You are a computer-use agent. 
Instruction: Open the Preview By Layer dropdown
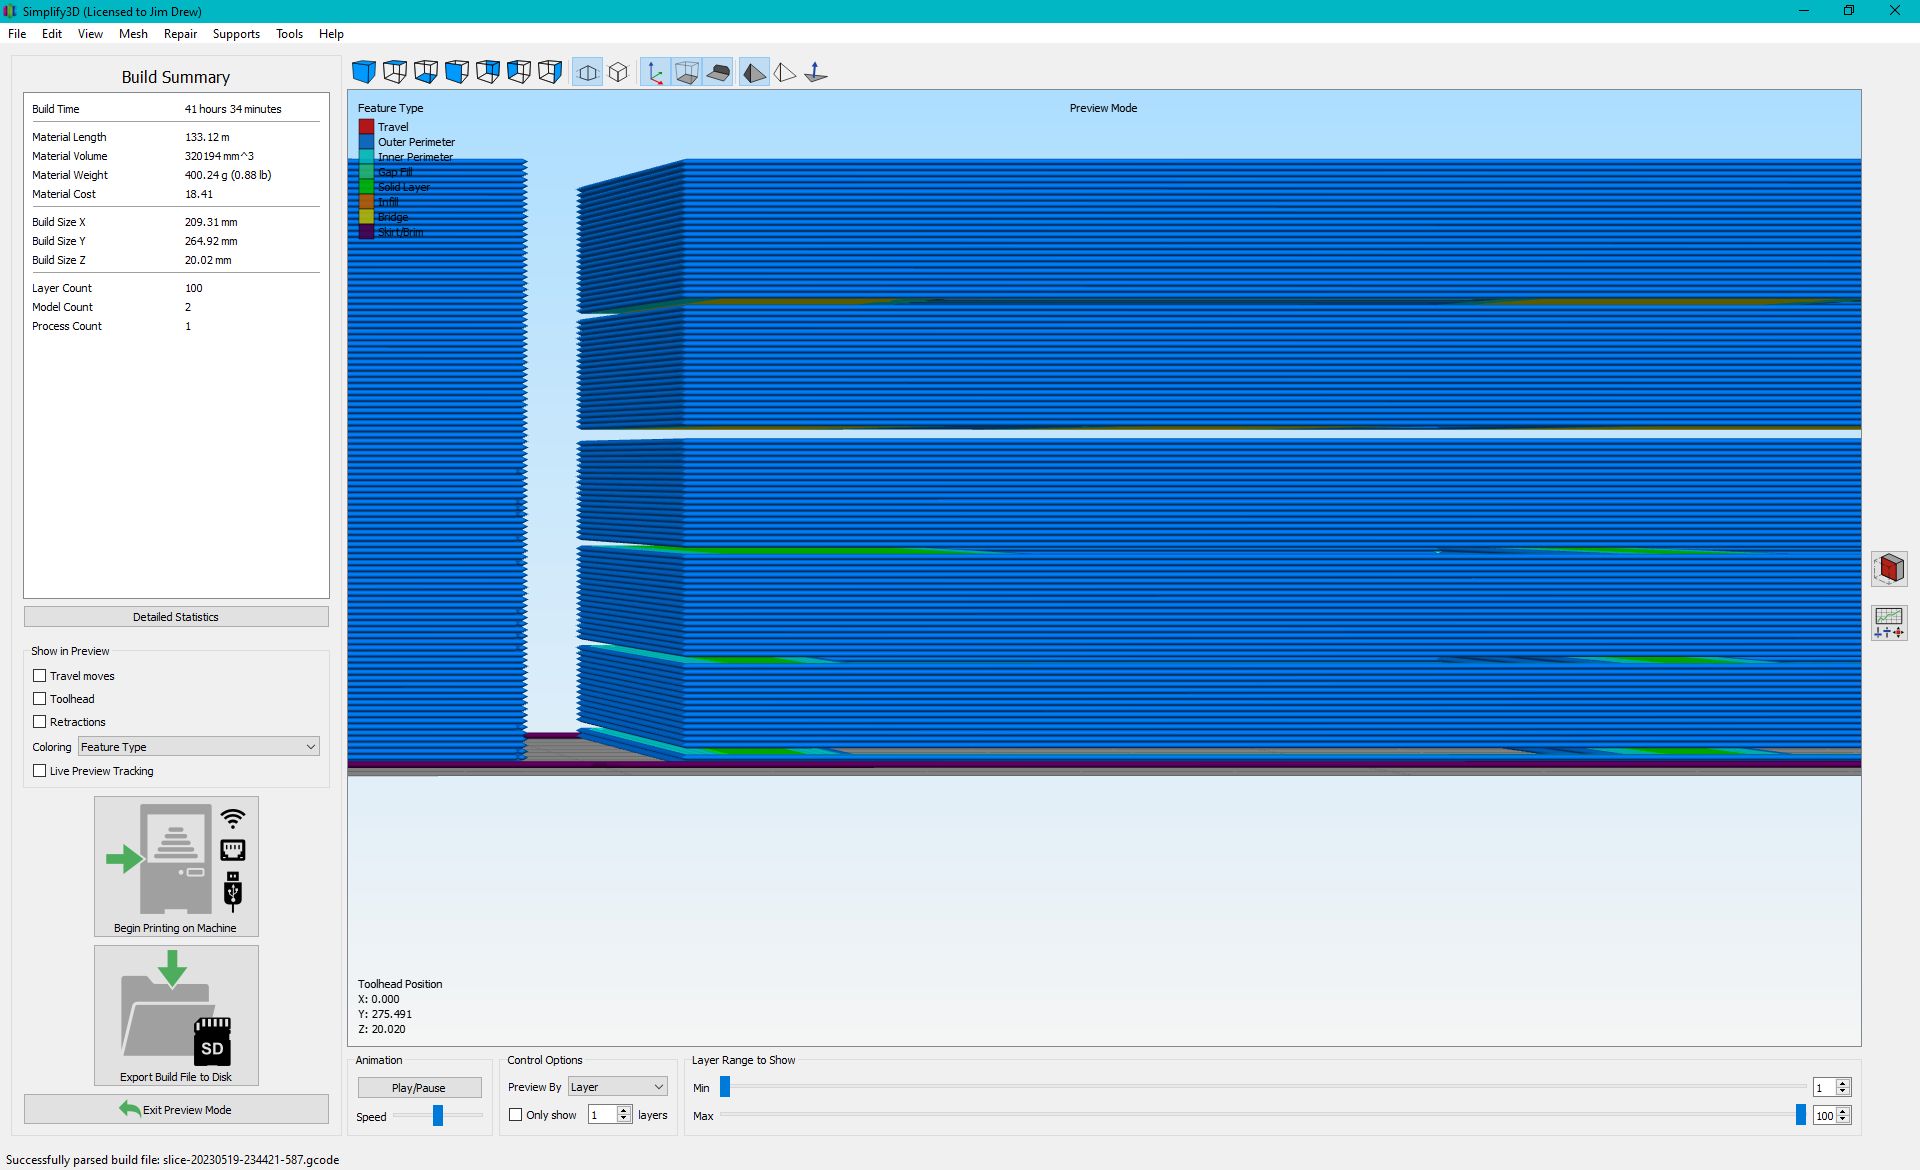point(618,1087)
